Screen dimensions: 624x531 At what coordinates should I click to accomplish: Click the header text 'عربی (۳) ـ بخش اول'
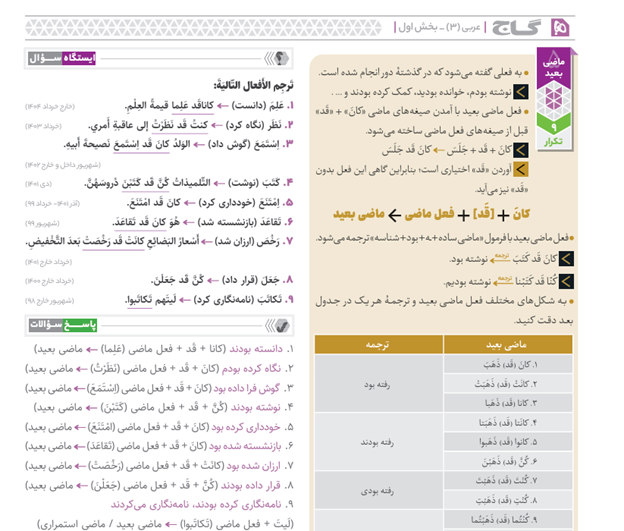(x=439, y=27)
